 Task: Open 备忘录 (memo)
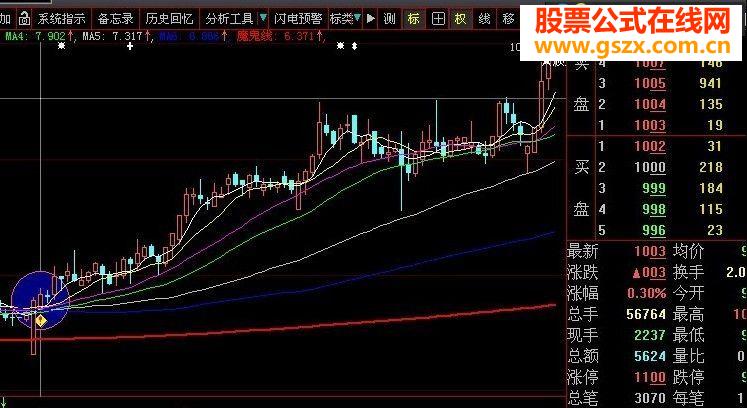tap(115, 19)
